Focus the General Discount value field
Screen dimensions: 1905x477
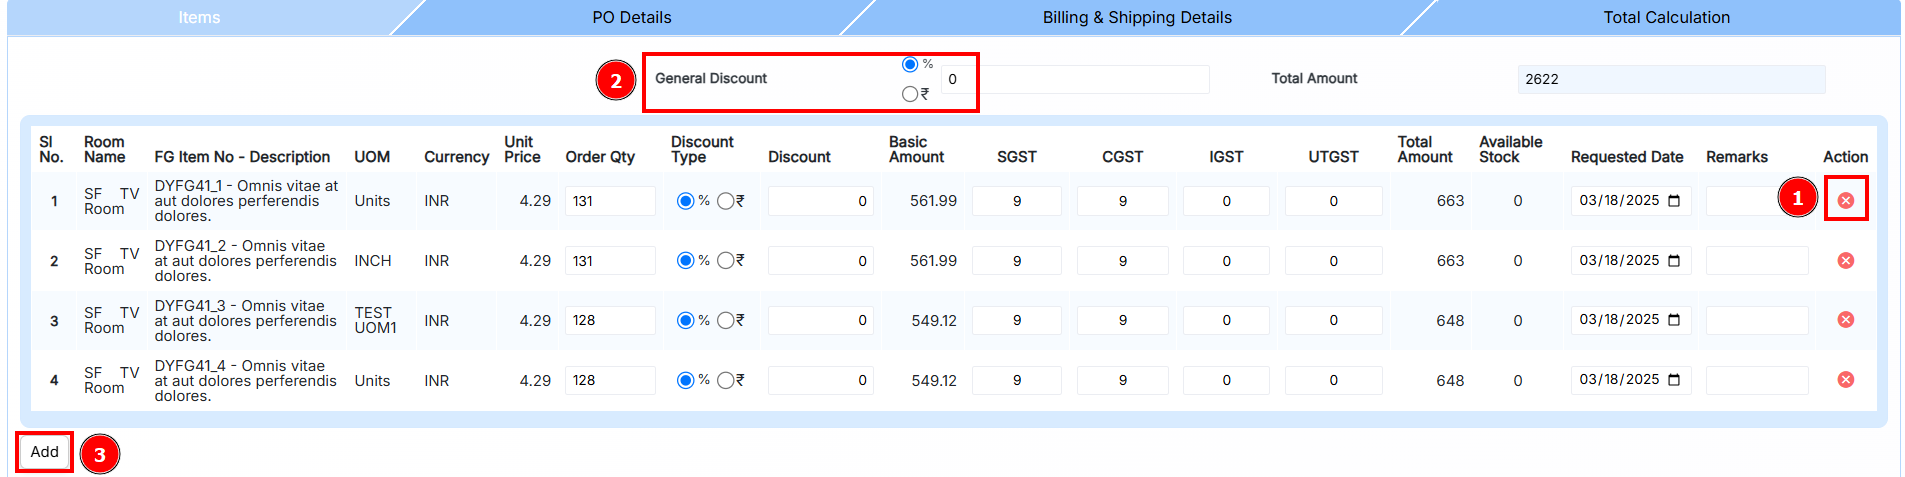point(1074,80)
